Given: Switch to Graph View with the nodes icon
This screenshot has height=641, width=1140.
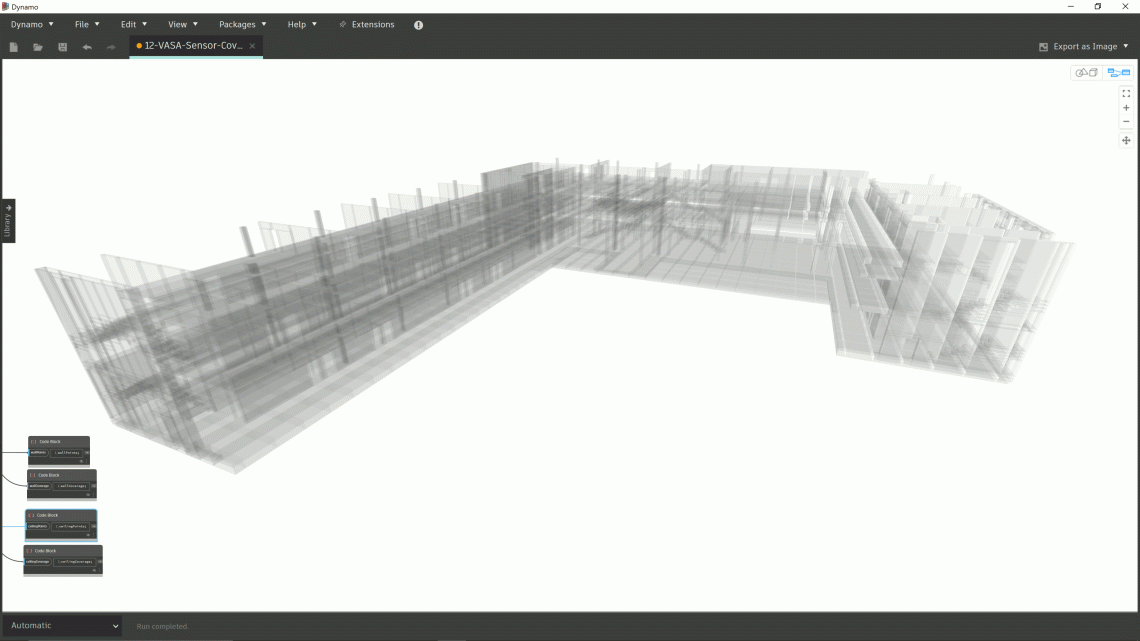Looking at the screenshot, I should [1118, 72].
